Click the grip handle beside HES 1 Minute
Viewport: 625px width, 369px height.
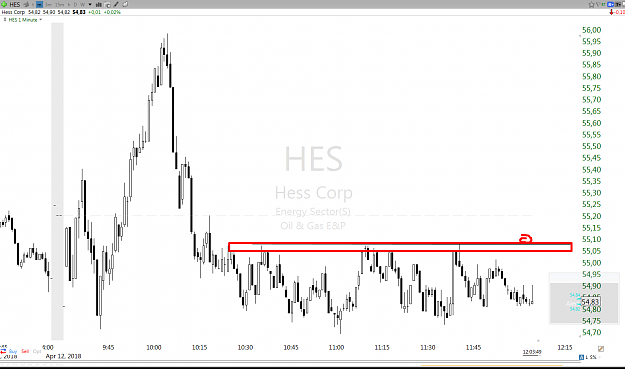pos(5,19)
